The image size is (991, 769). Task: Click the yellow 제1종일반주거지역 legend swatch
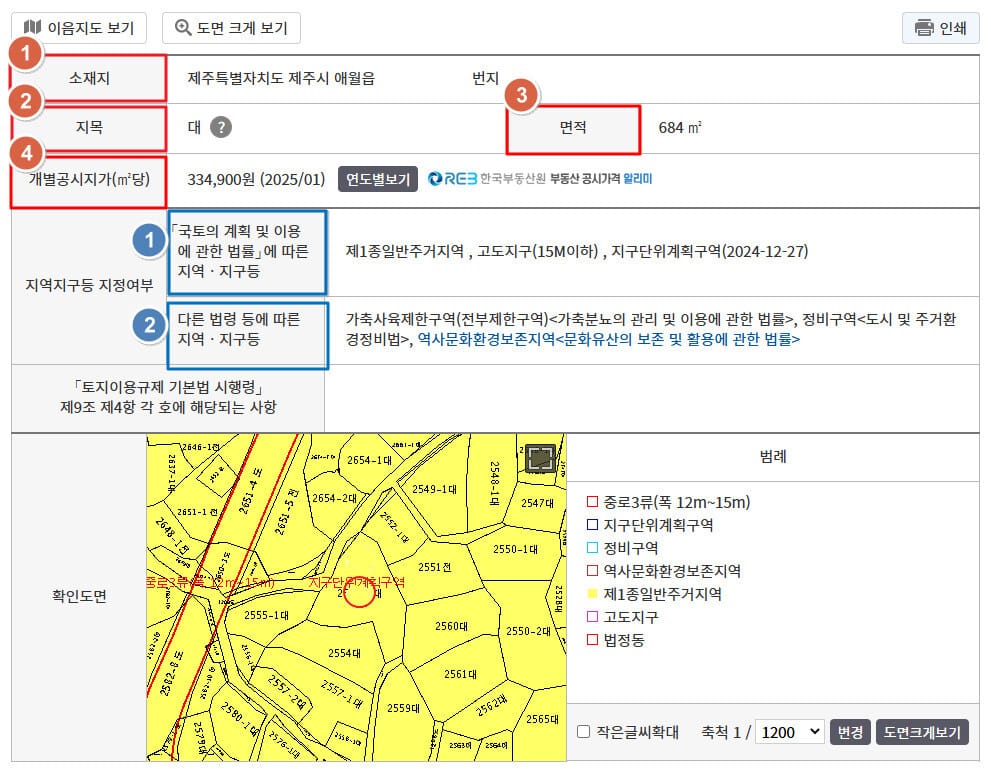pyautogui.click(x=592, y=594)
